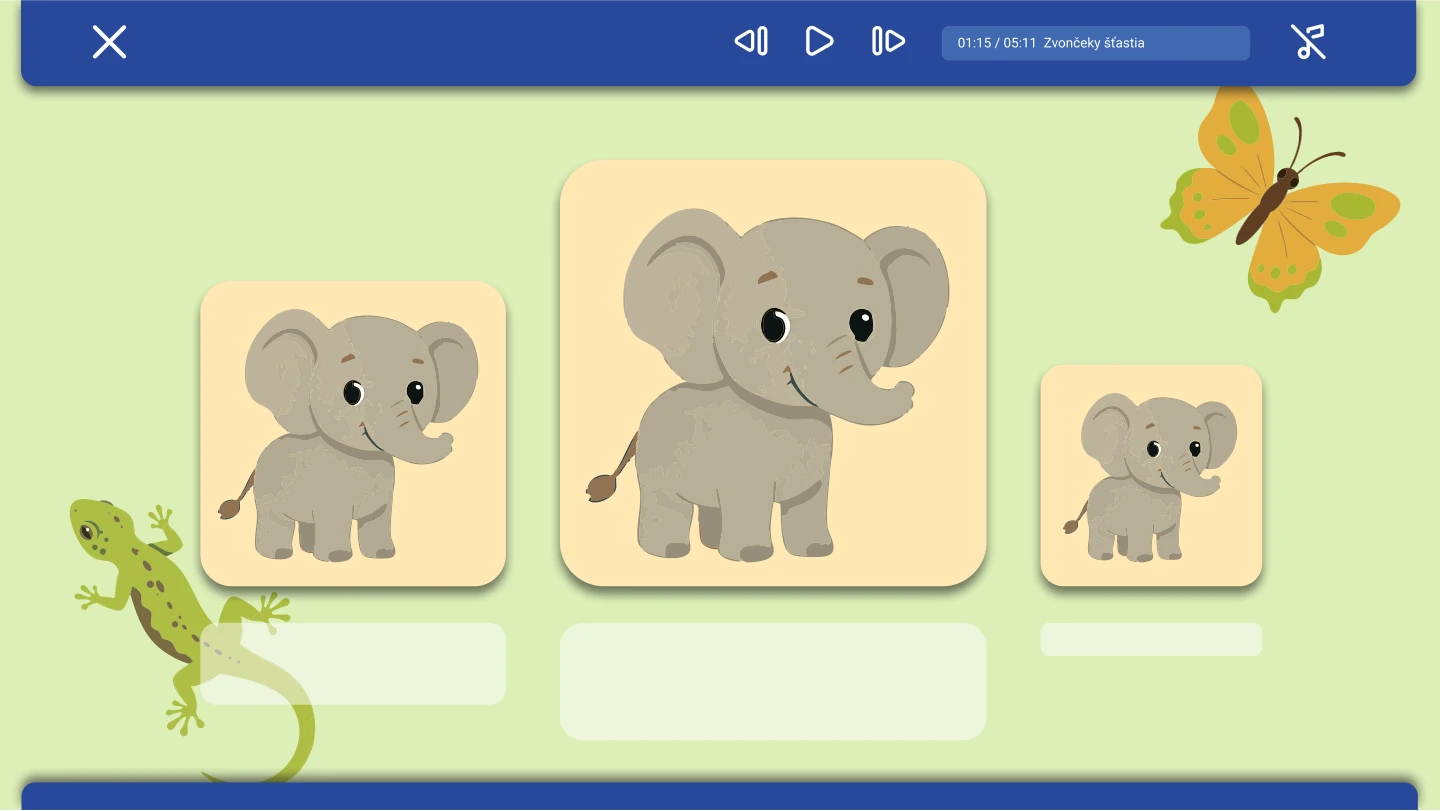1440x811 pixels.
Task: Tap the green lizard's head
Action: pyautogui.click(x=97, y=525)
